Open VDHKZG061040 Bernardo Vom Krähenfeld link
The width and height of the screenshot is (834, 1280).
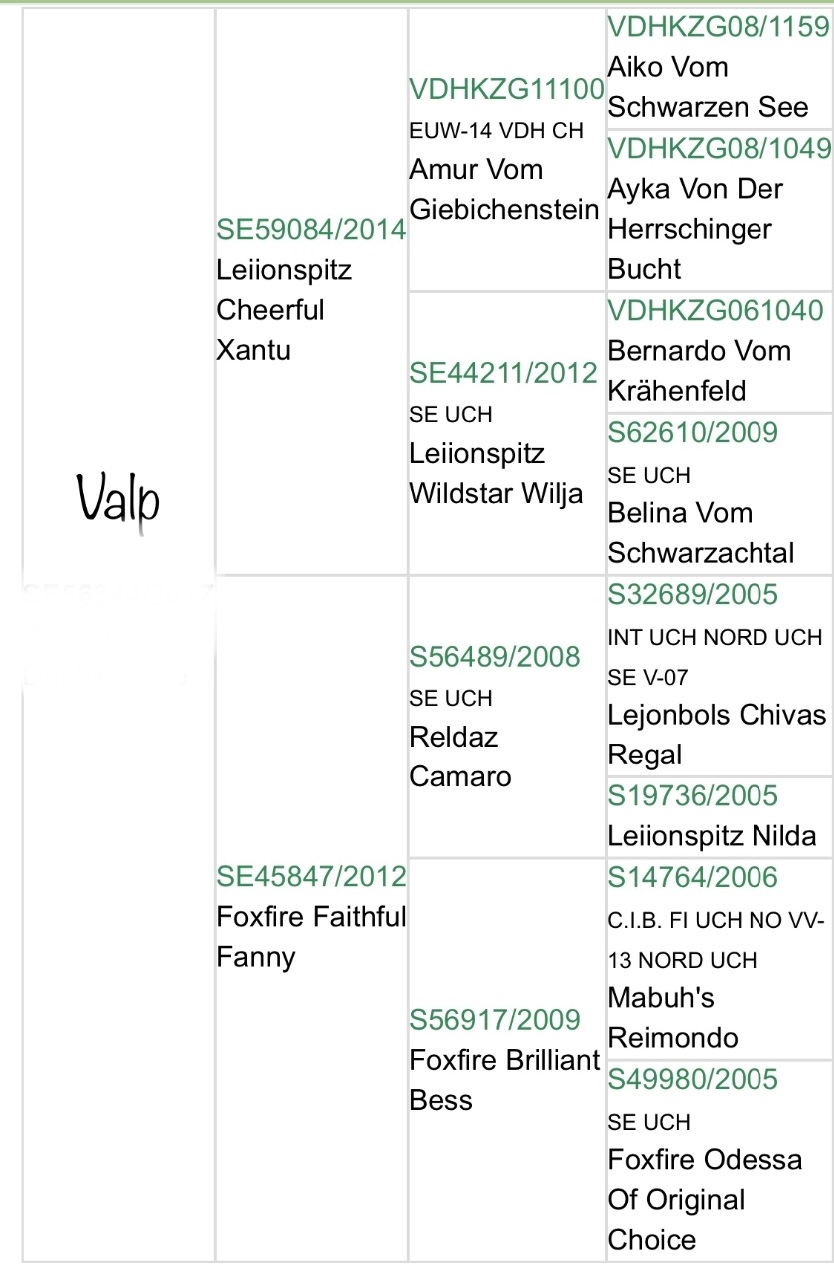(x=716, y=310)
